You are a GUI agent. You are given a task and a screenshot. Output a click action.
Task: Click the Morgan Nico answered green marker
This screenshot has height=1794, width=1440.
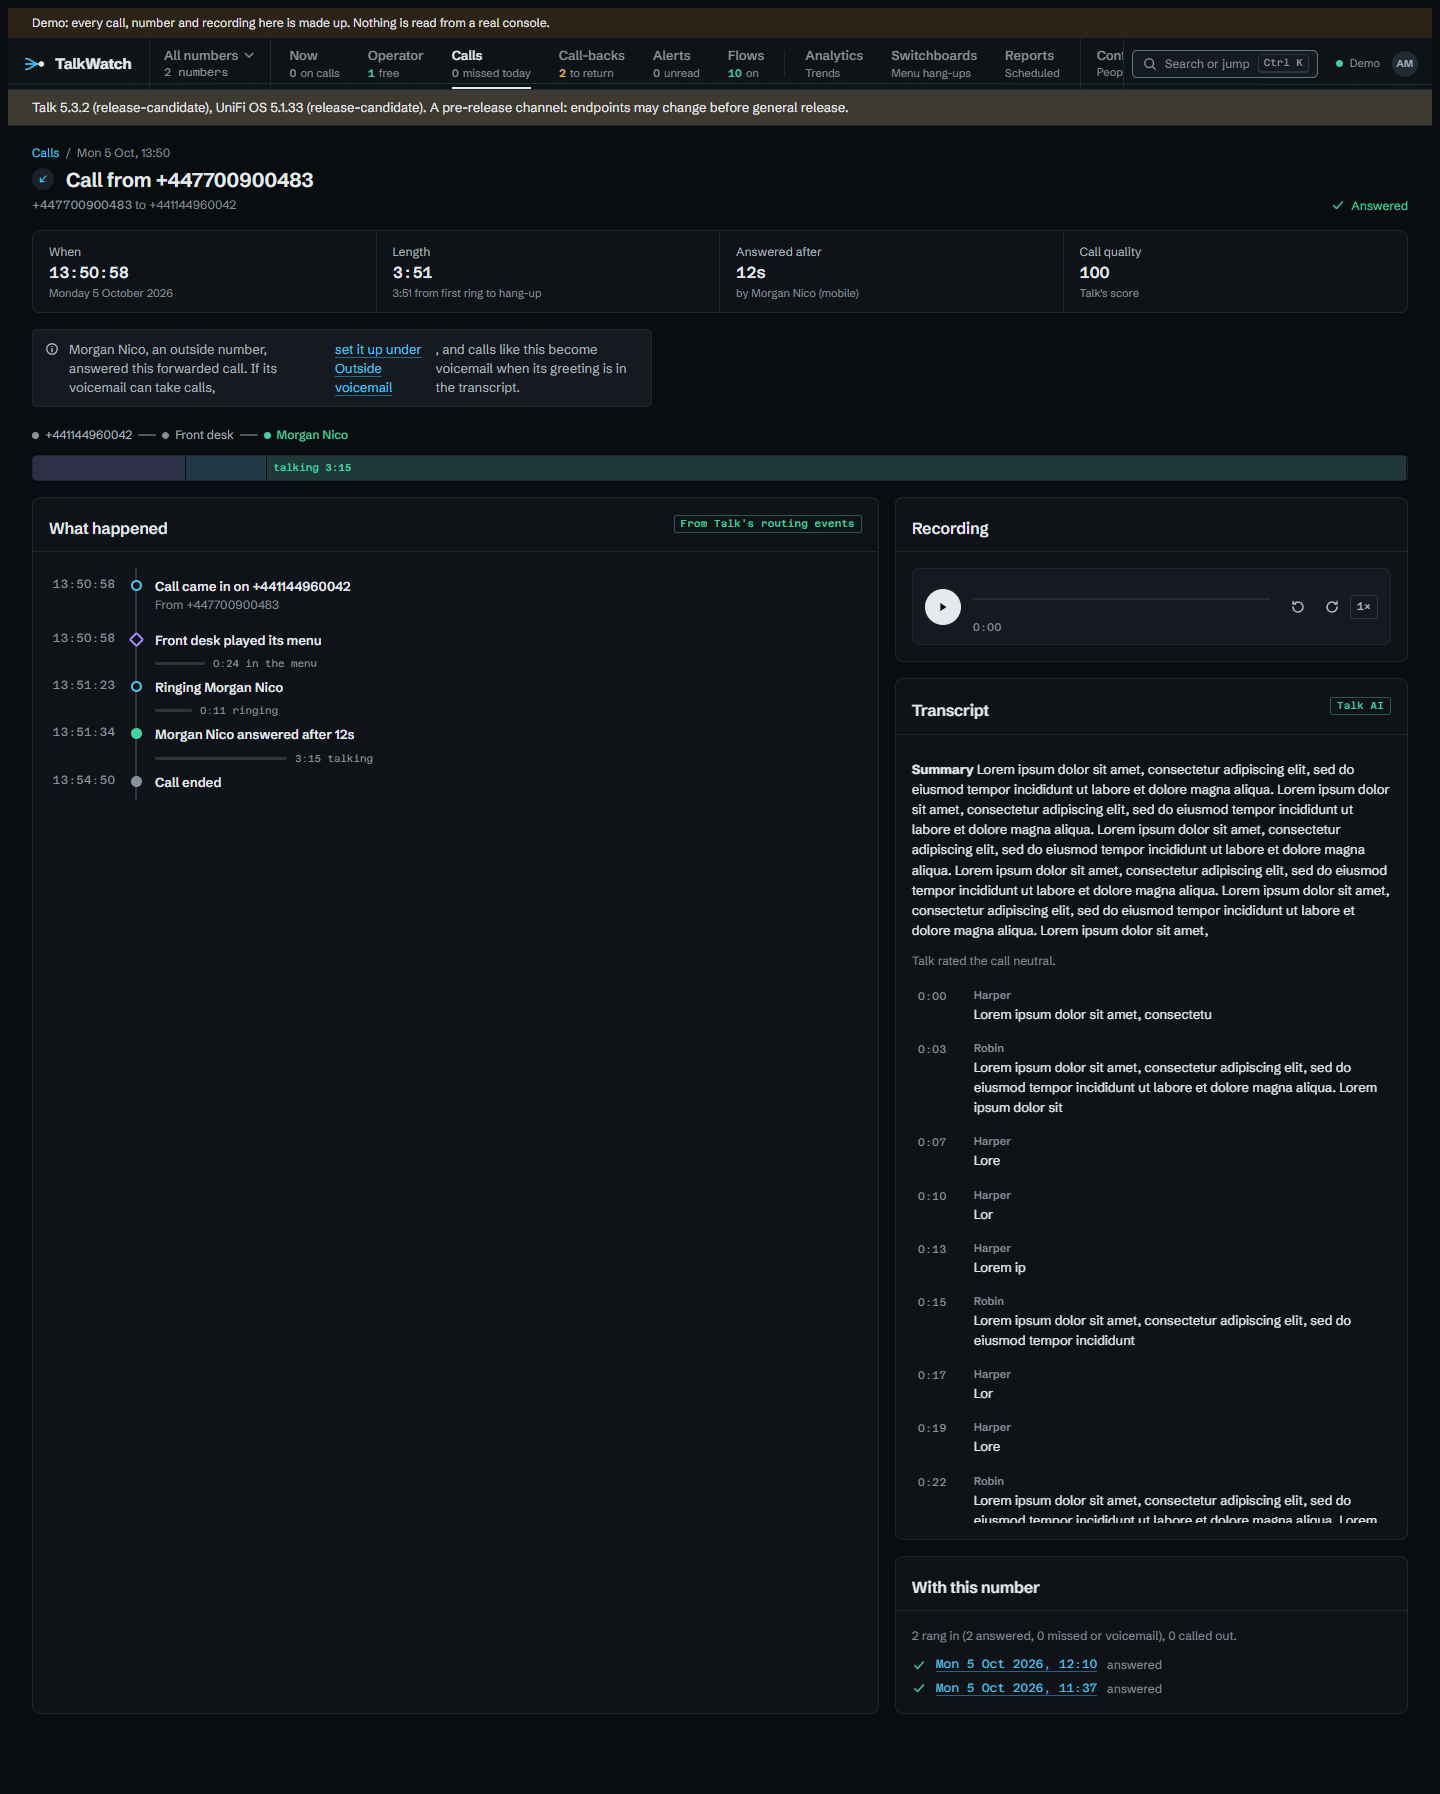pos(137,733)
